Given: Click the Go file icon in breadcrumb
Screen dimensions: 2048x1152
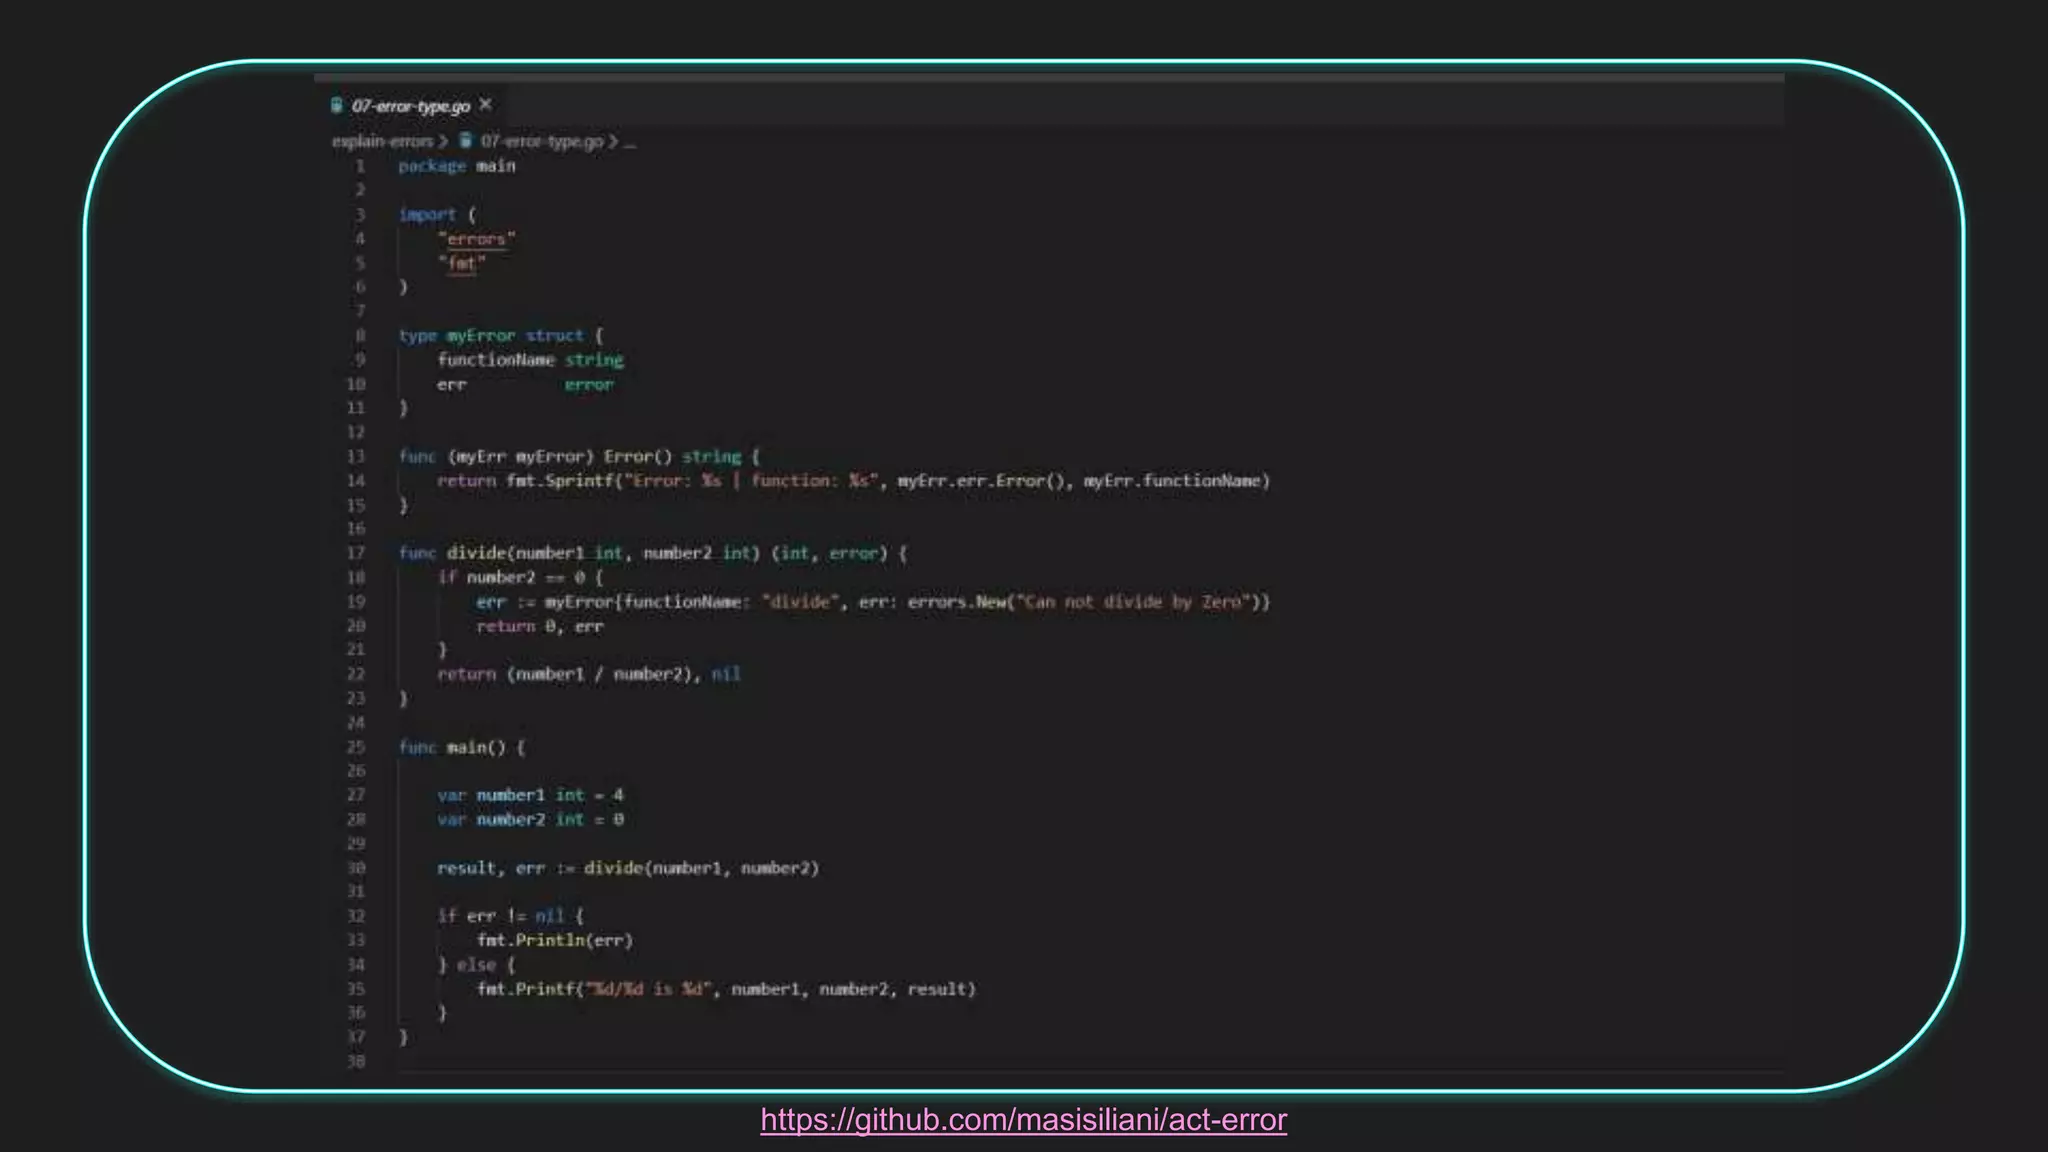Looking at the screenshot, I should point(465,141).
